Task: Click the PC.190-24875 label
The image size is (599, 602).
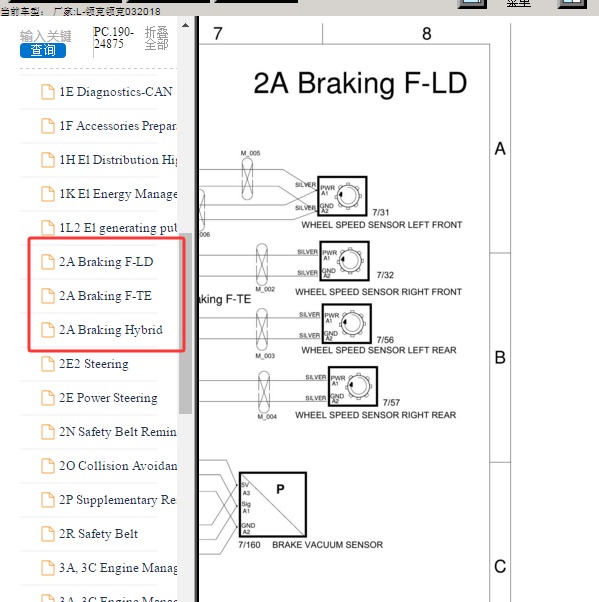Action: (114, 38)
